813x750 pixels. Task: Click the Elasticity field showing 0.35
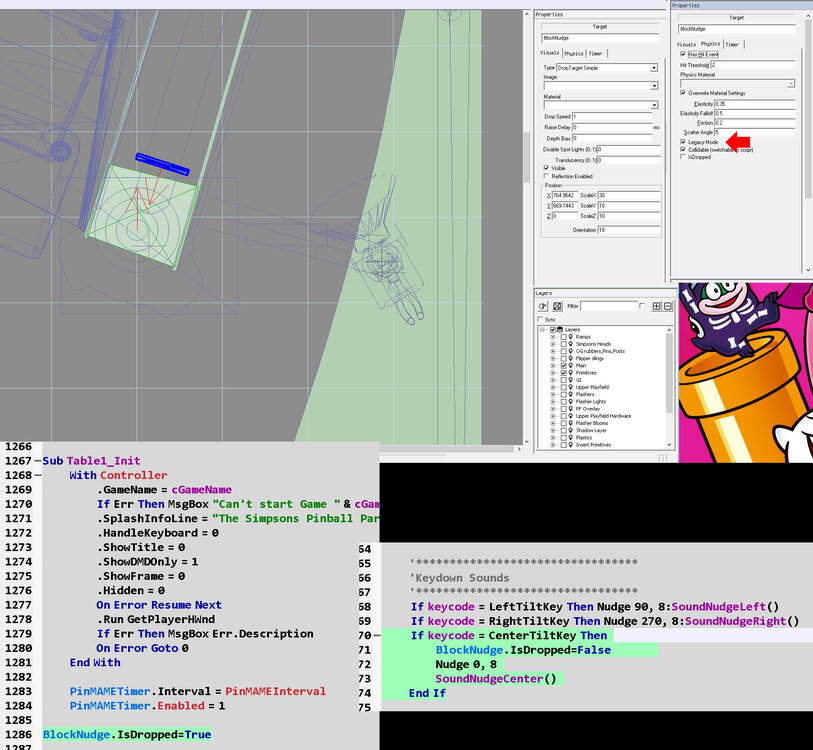[x=754, y=104]
